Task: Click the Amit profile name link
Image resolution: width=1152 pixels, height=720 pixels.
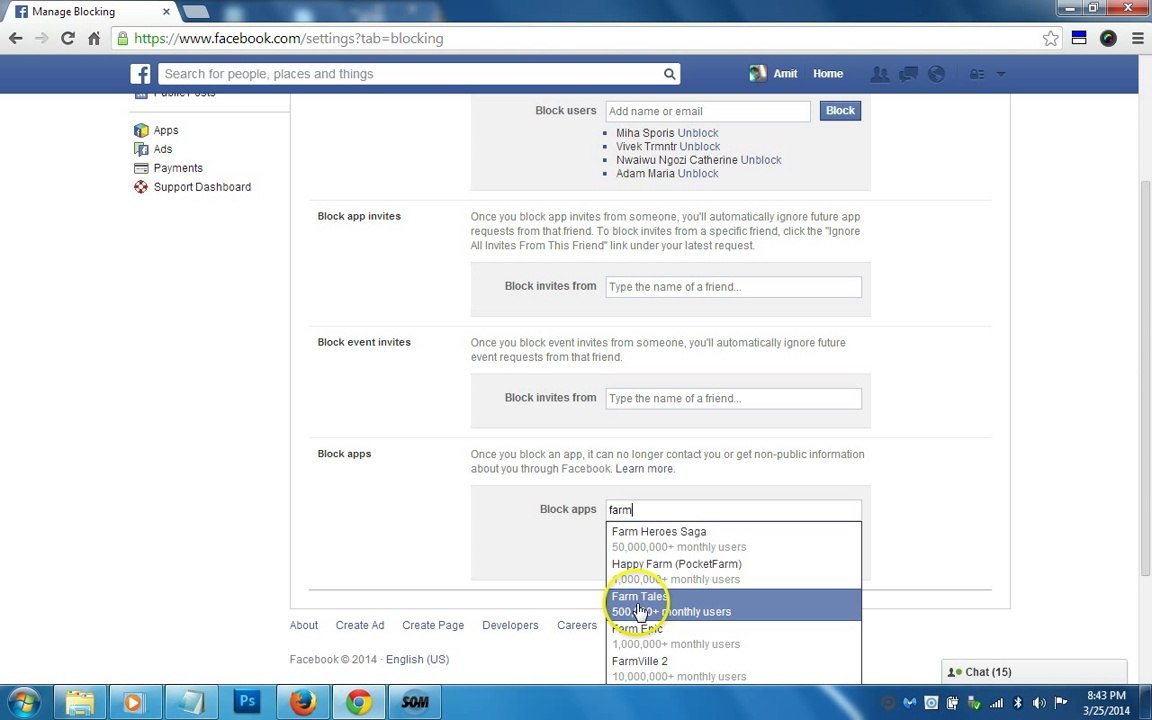Action: pyautogui.click(x=785, y=73)
